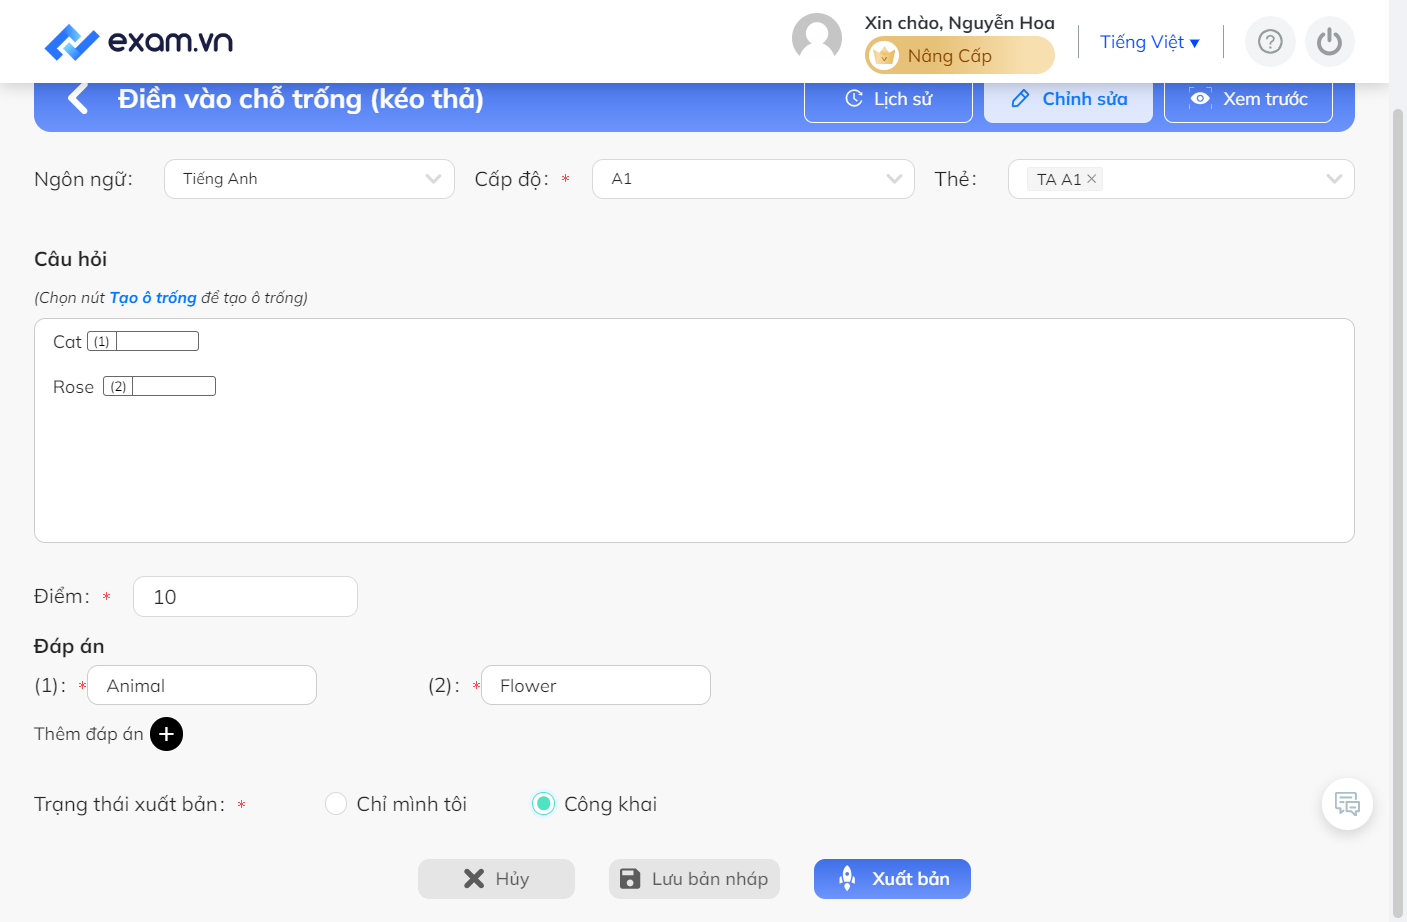Open the Xem trước preview tab

[x=1248, y=99]
